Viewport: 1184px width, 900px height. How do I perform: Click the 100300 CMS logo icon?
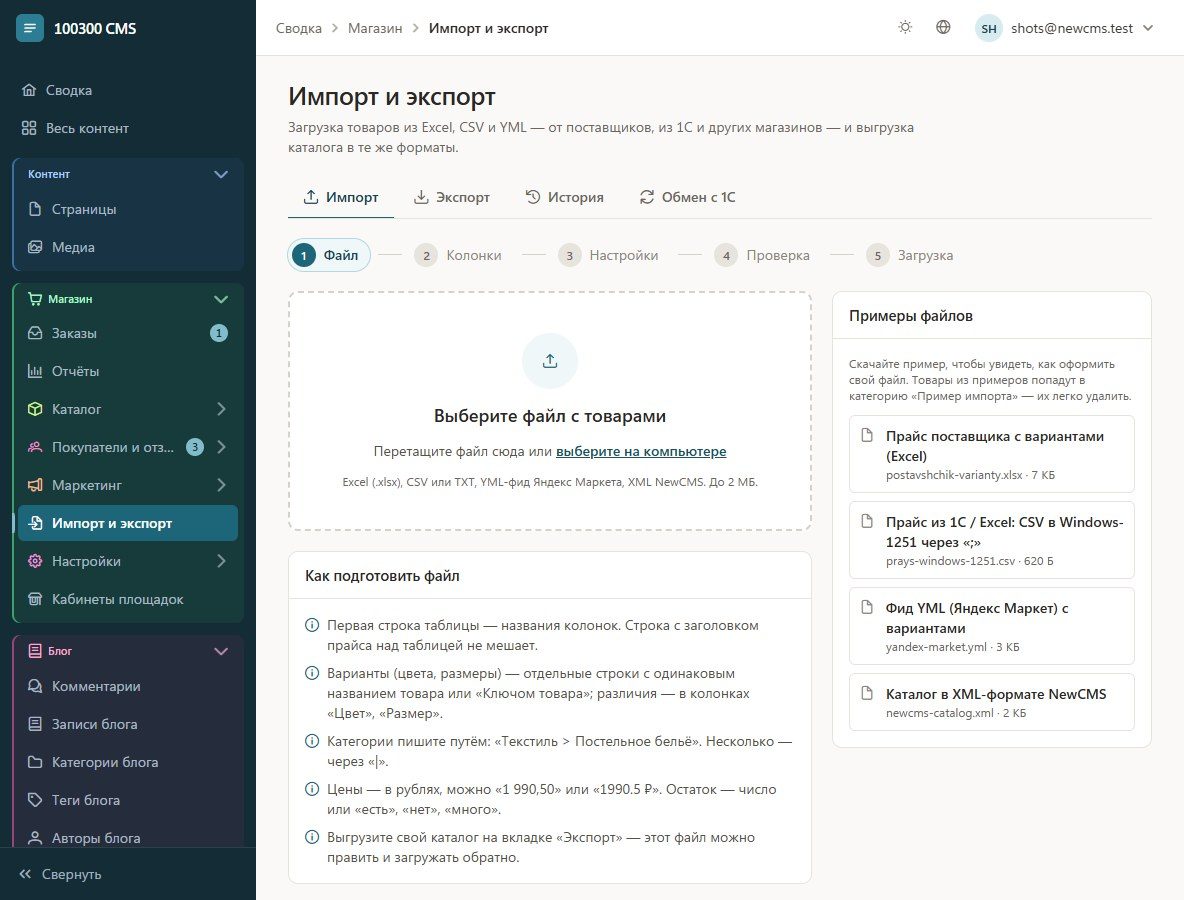(x=29, y=28)
